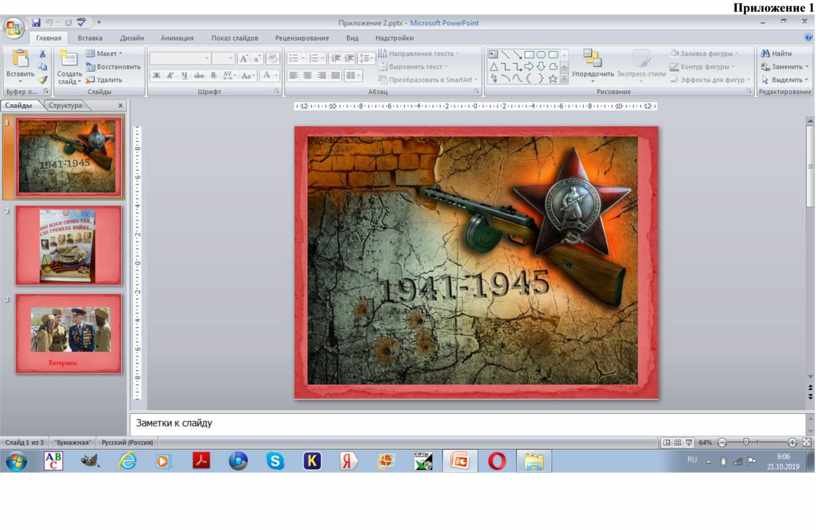Screen dimensions: 816x530
Task: Click the zoom in plus button
Action: pos(792,443)
